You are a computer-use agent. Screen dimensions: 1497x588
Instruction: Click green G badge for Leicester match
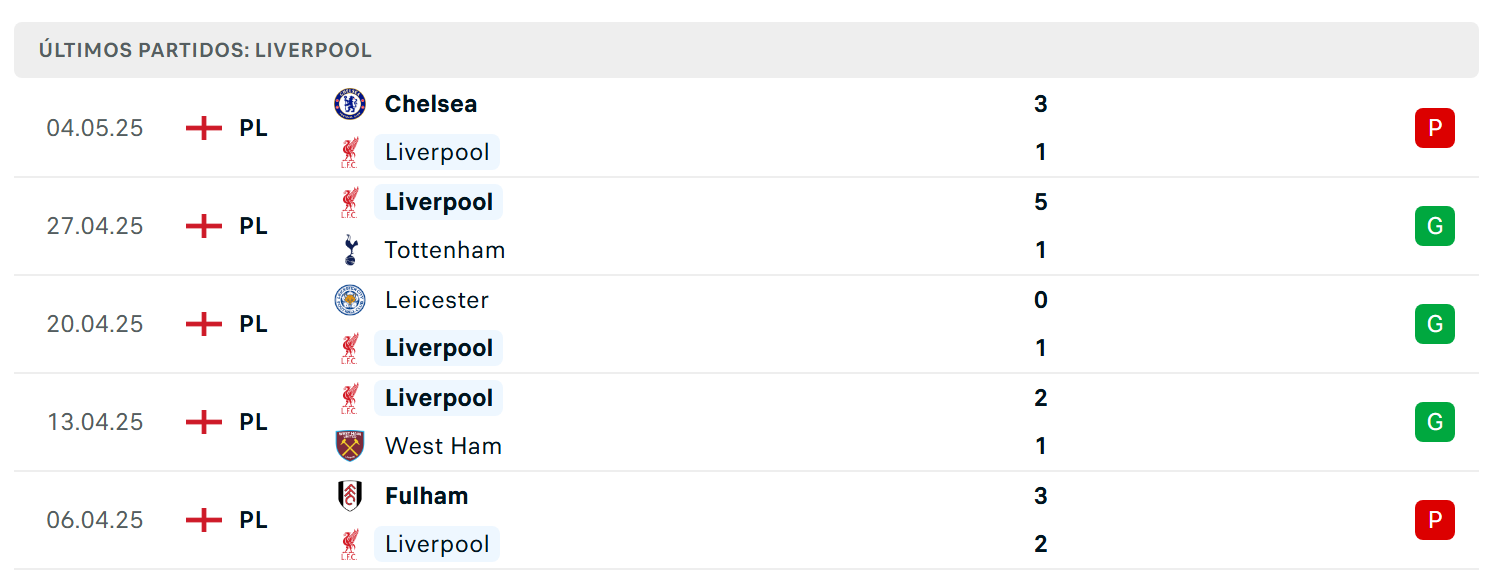coord(1435,324)
